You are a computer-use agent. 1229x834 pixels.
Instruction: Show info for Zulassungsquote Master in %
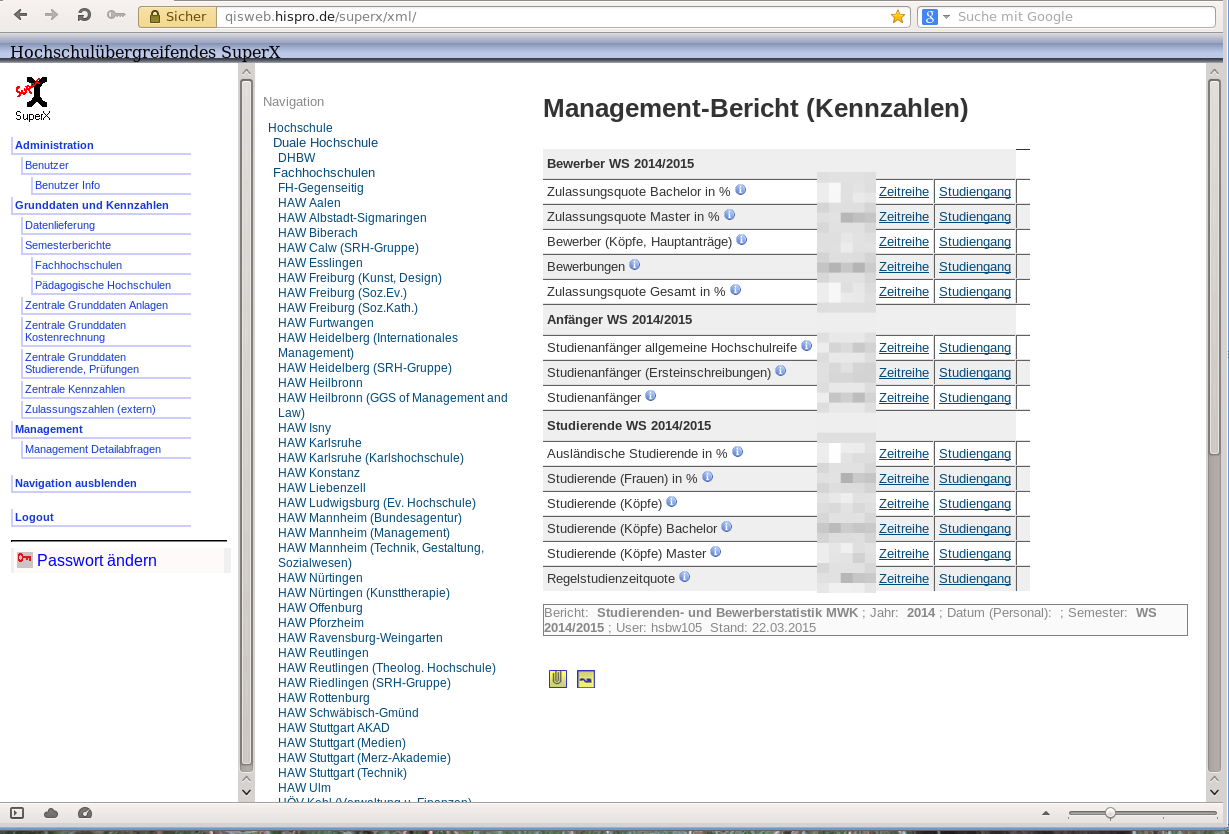[729, 215]
